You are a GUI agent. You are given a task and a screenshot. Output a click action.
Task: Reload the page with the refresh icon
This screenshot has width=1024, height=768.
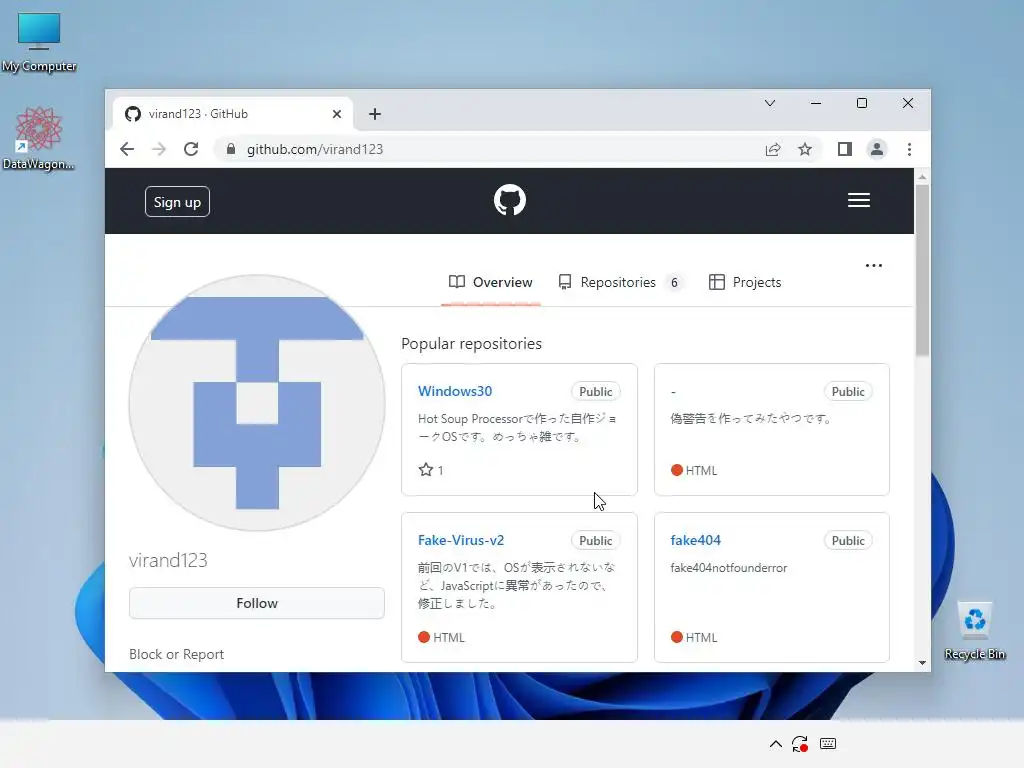pos(191,150)
